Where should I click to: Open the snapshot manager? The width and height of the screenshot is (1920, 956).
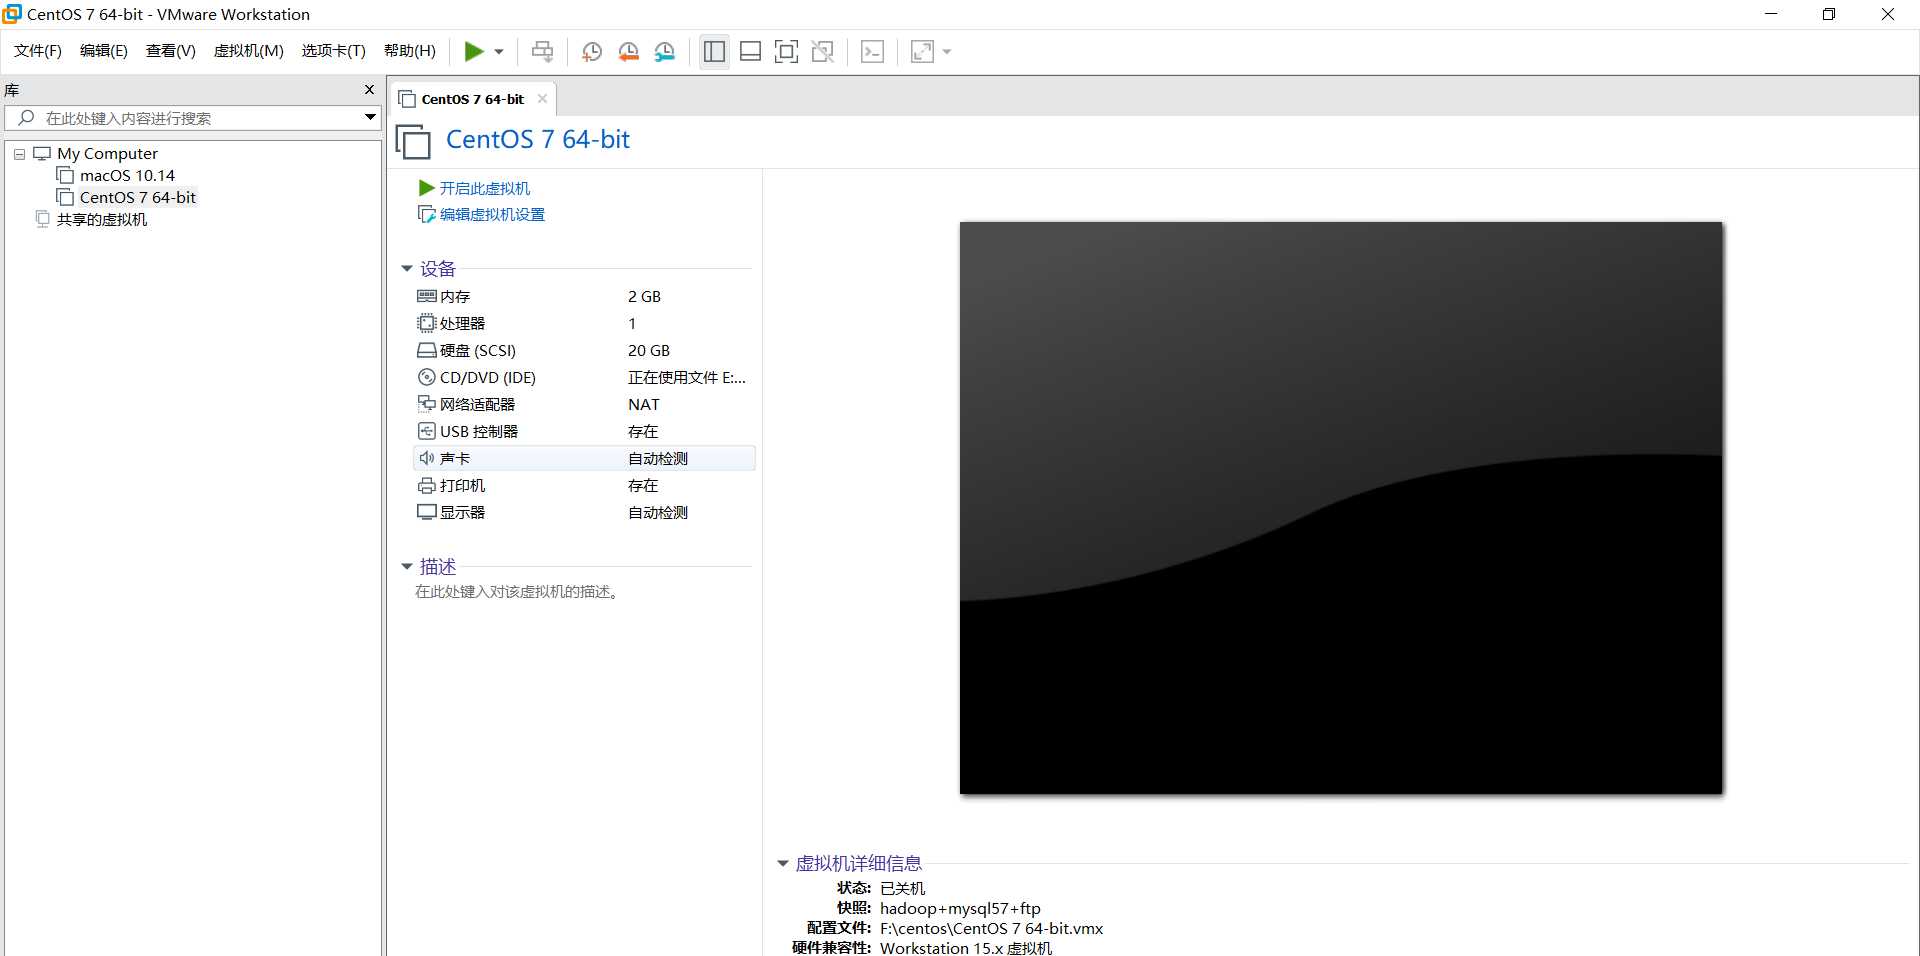point(665,51)
